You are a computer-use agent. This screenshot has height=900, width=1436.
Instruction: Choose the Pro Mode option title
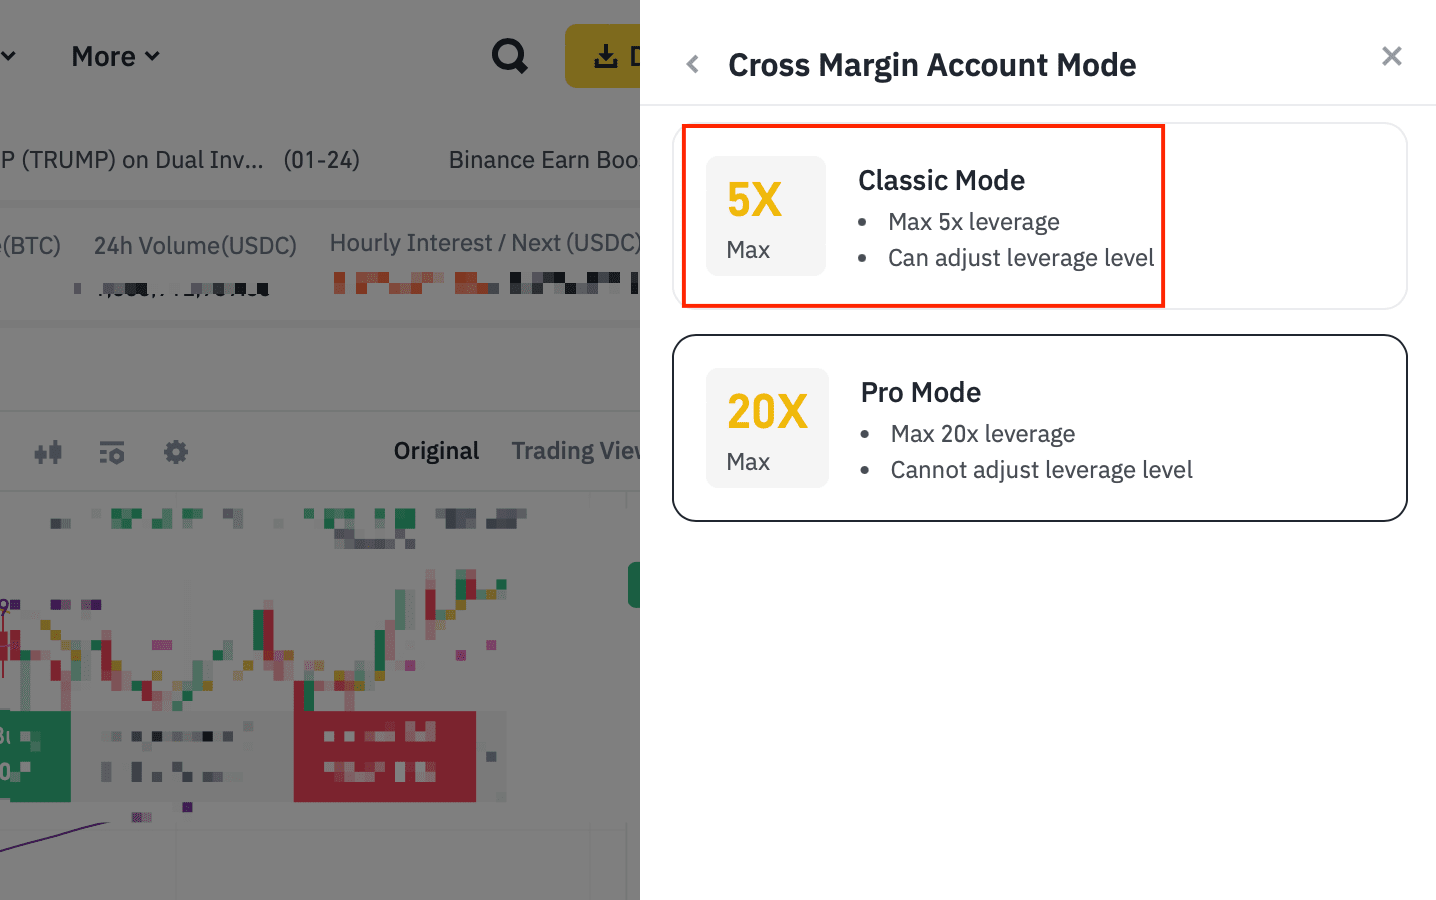(x=920, y=392)
